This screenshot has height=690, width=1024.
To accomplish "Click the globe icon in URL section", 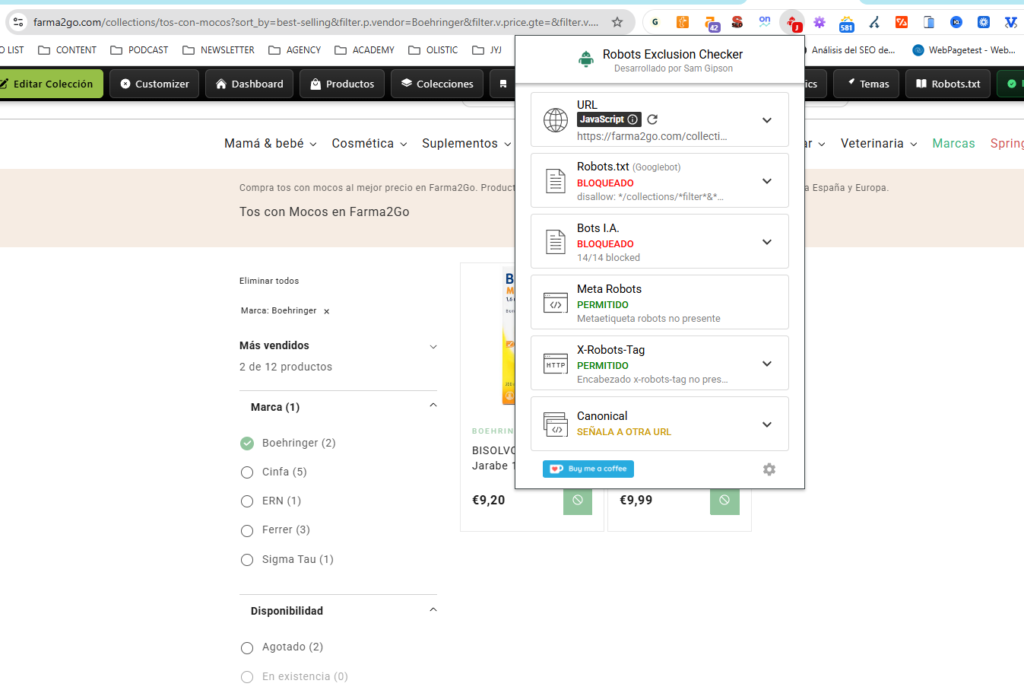I will click(555, 120).
